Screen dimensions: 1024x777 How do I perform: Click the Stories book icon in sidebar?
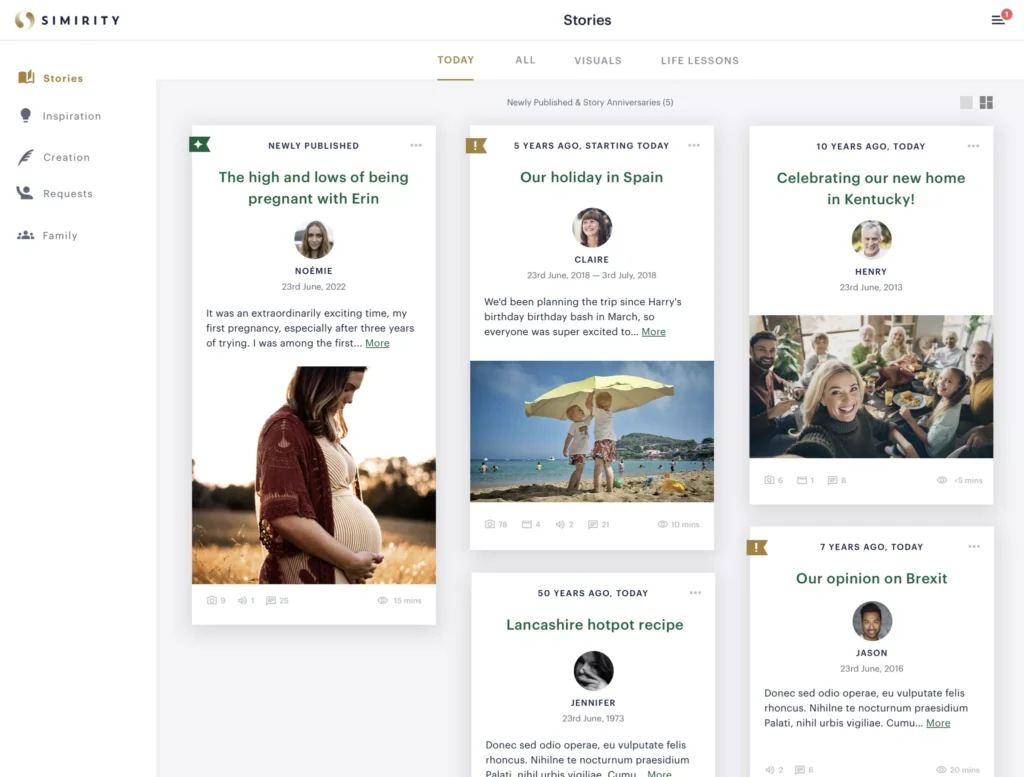point(26,78)
